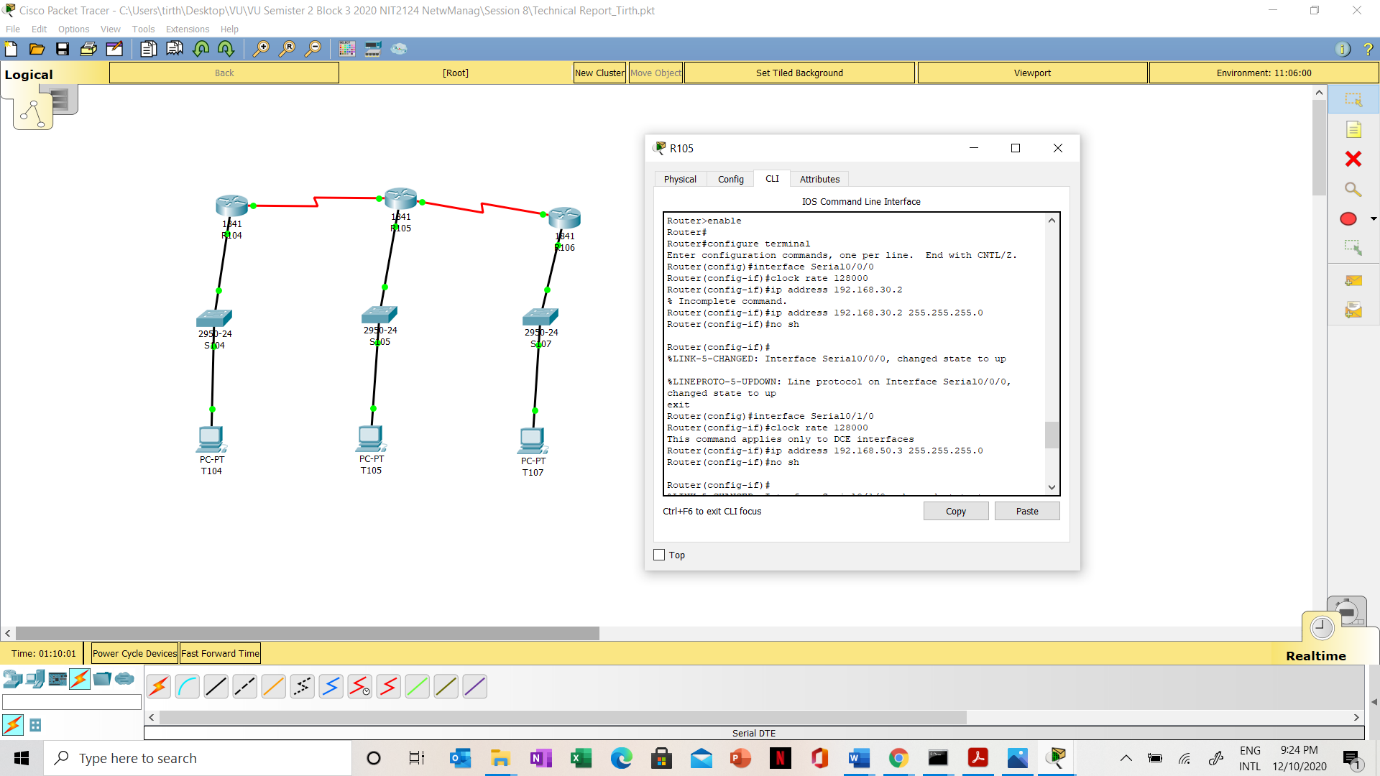Choose the Serial DCE cable with clock

pyautogui.click(x=360, y=687)
